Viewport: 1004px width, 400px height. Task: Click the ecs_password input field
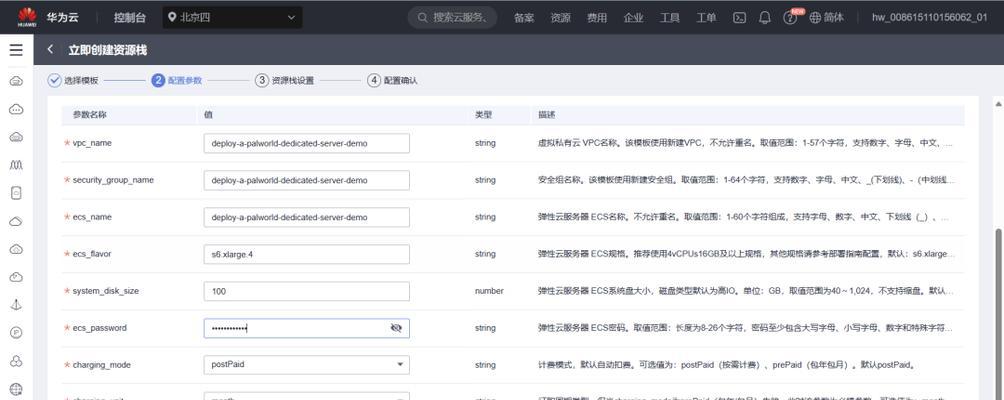pos(307,328)
